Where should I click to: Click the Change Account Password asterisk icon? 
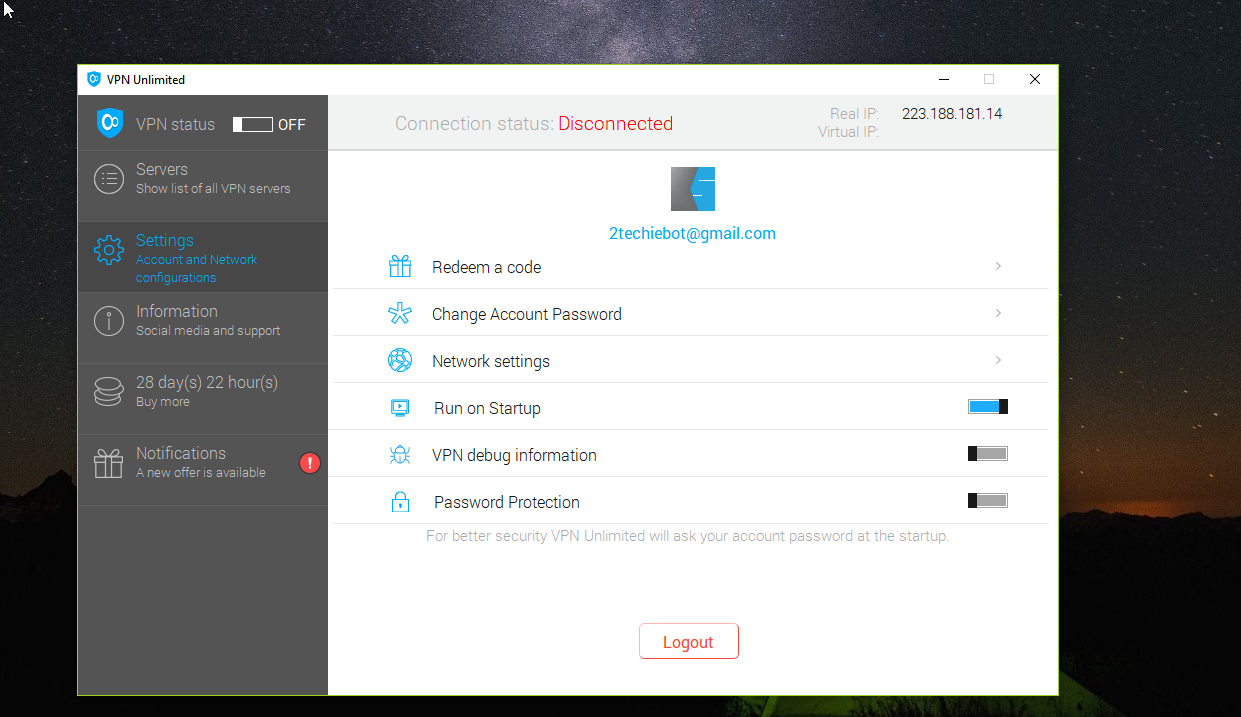click(400, 314)
